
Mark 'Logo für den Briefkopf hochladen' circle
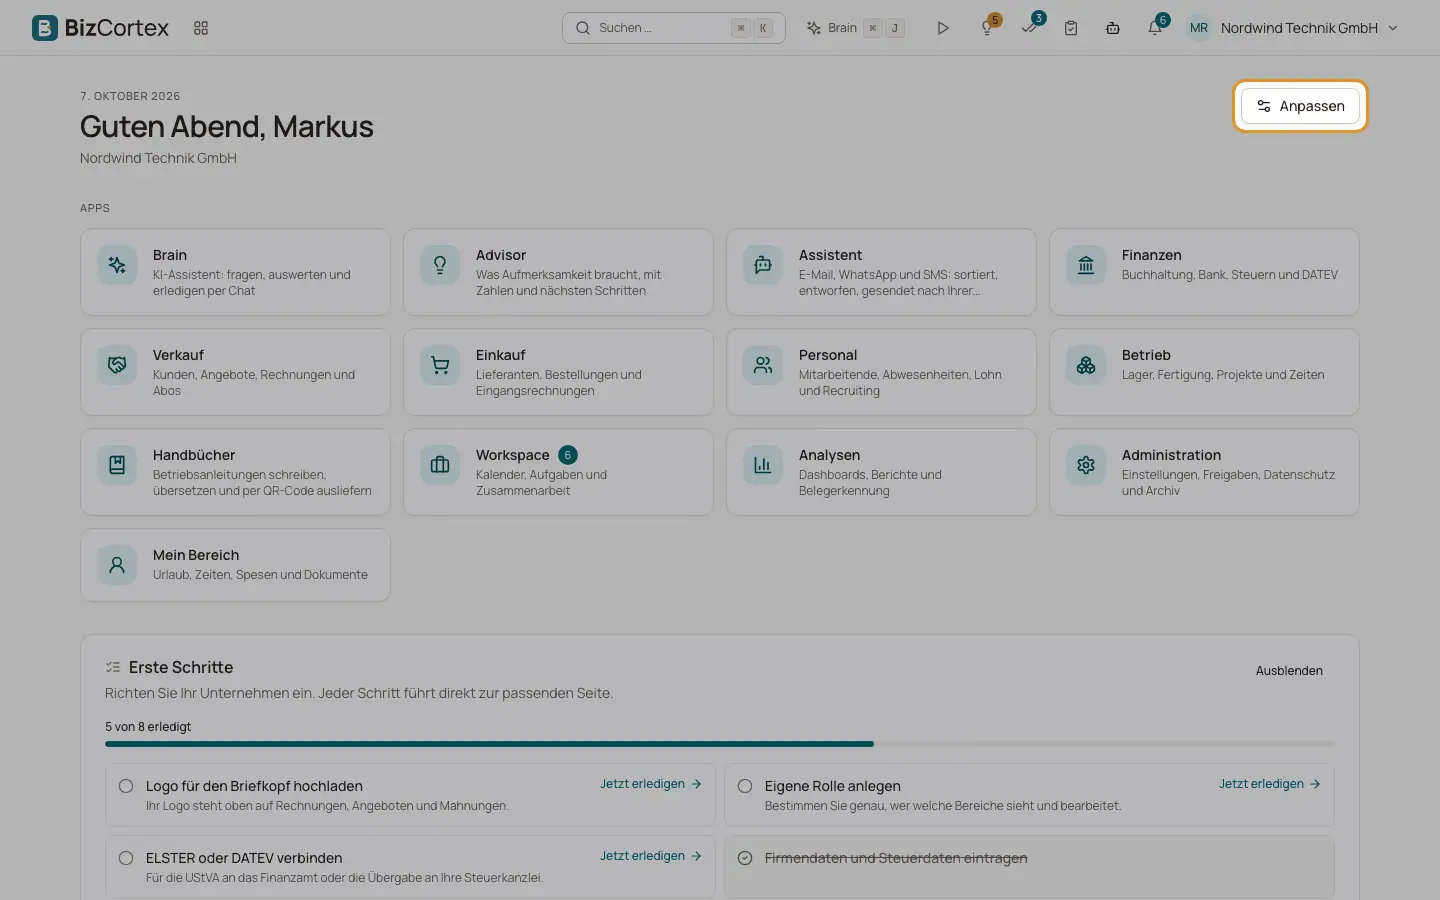126,786
